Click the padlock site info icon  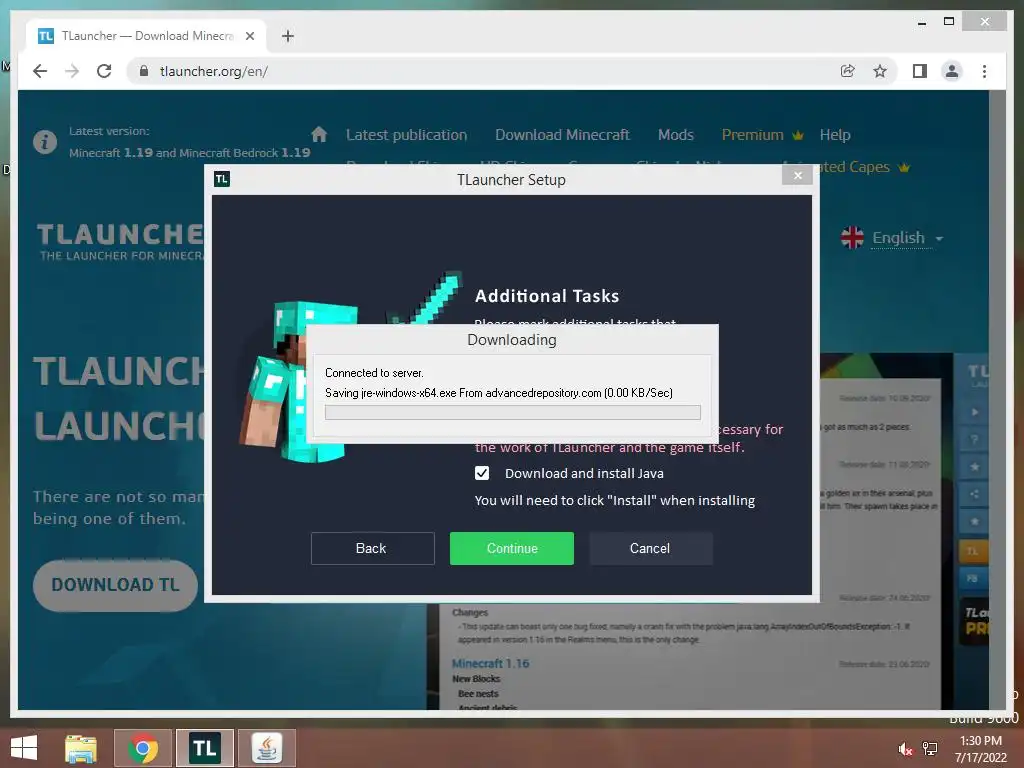pos(144,71)
